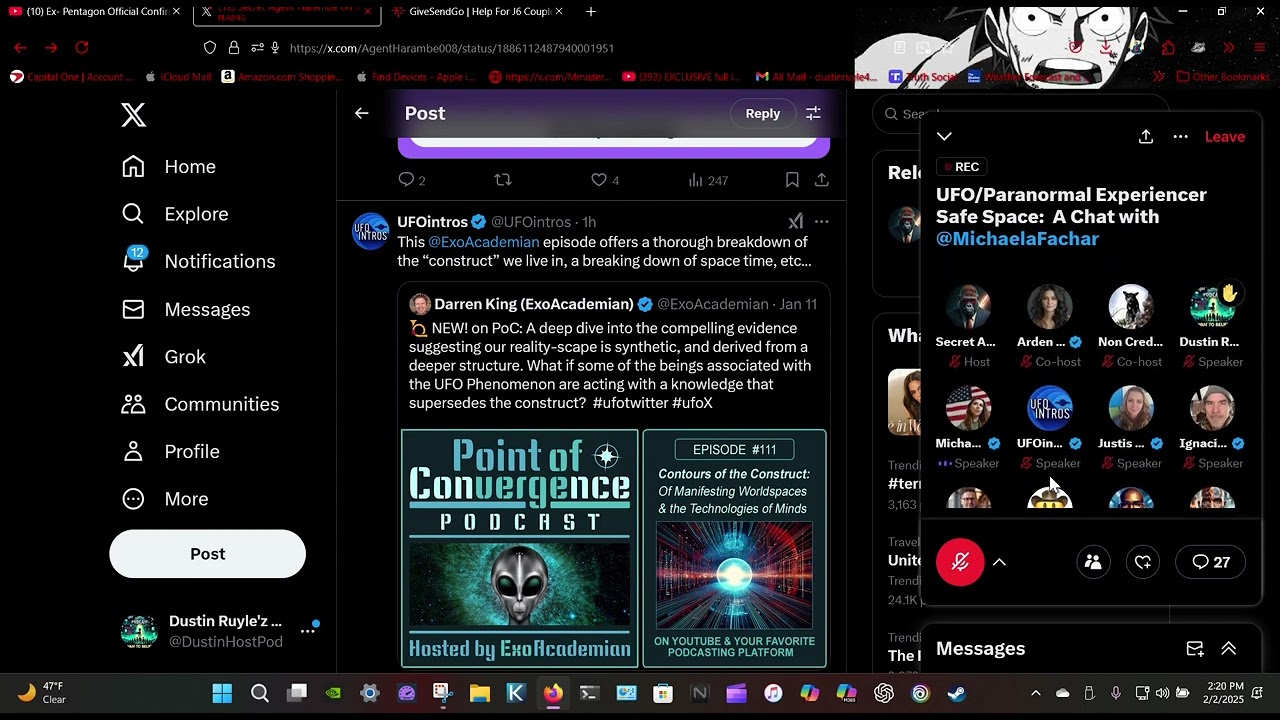Open weather widget 47°F Clear
Screen dimensions: 1280x720
pos(40,693)
